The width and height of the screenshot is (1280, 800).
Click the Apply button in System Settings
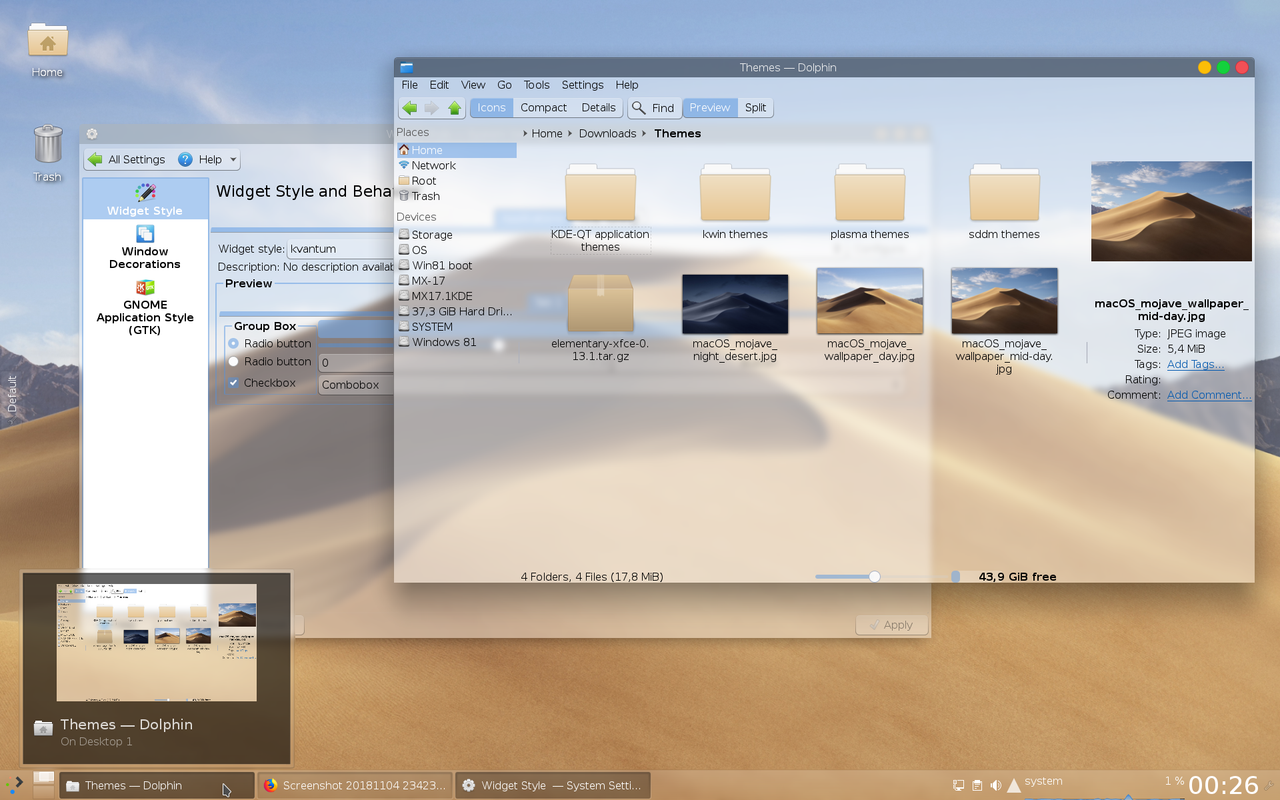[891, 625]
